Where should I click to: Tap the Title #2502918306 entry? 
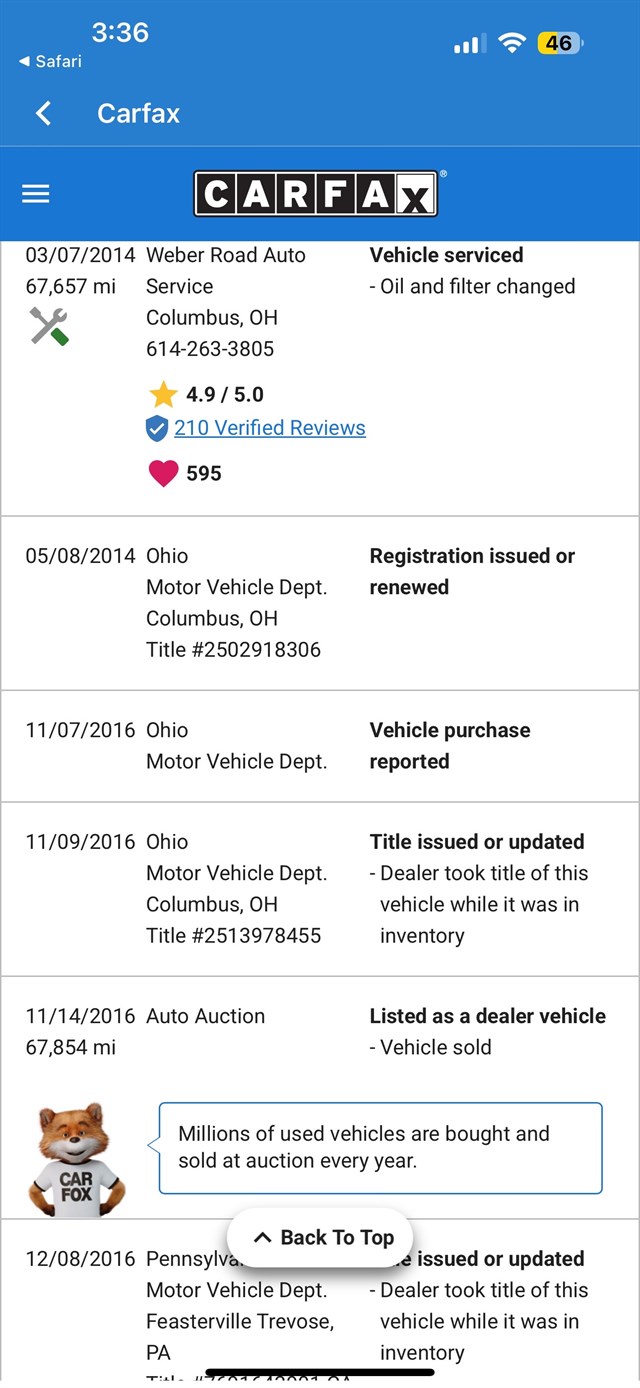pos(233,650)
